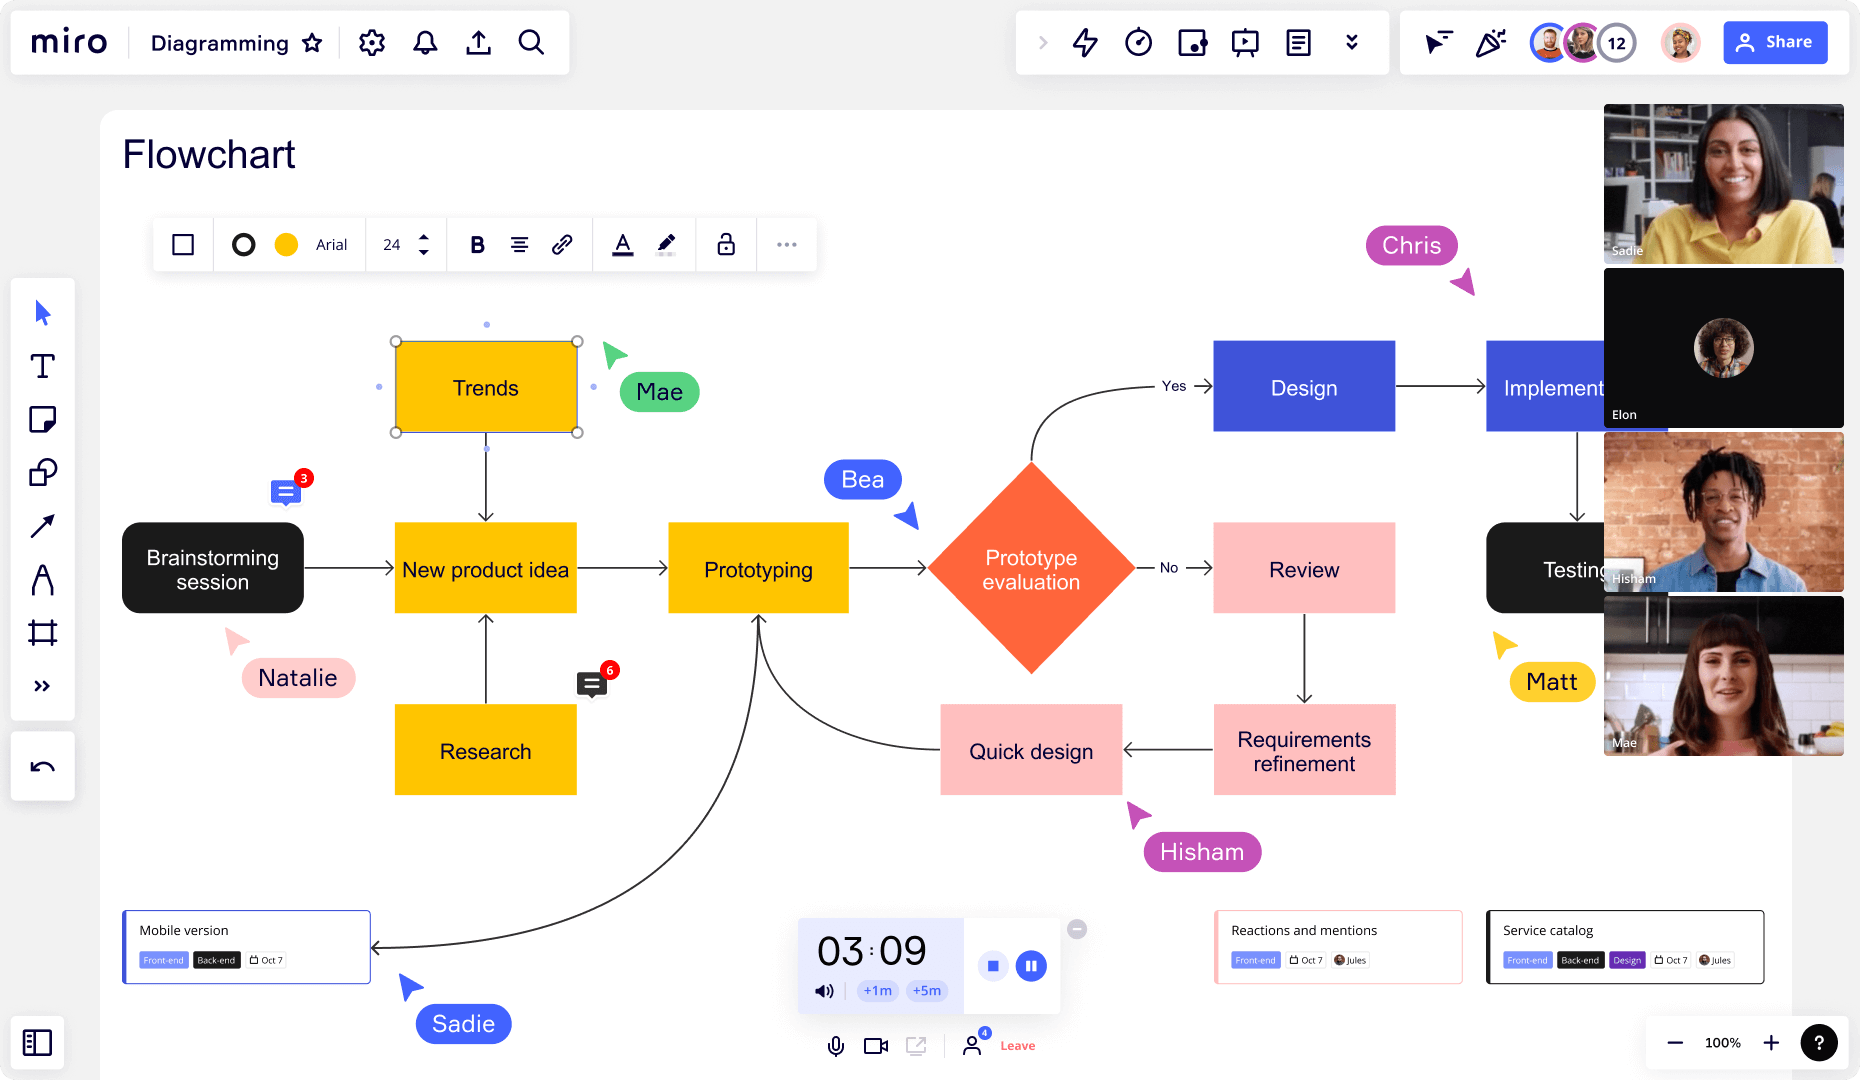The height and width of the screenshot is (1080, 1860).
Task: Collapse the apps toolbar with the down chevrons
Action: (x=1352, y=42)
